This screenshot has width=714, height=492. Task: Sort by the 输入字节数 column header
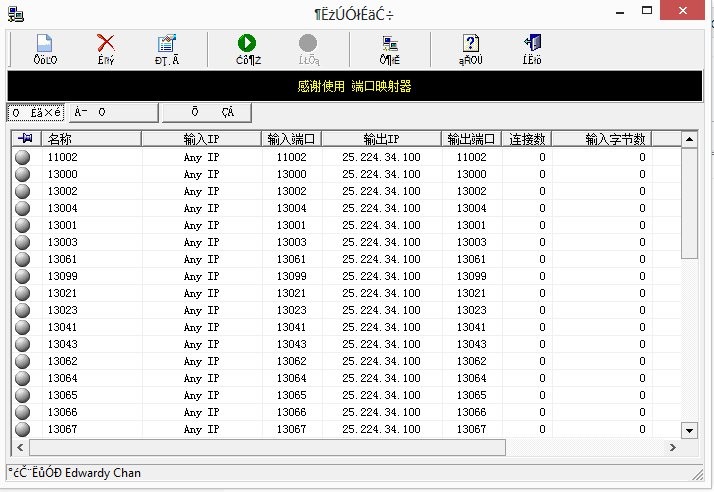point(602,138)
